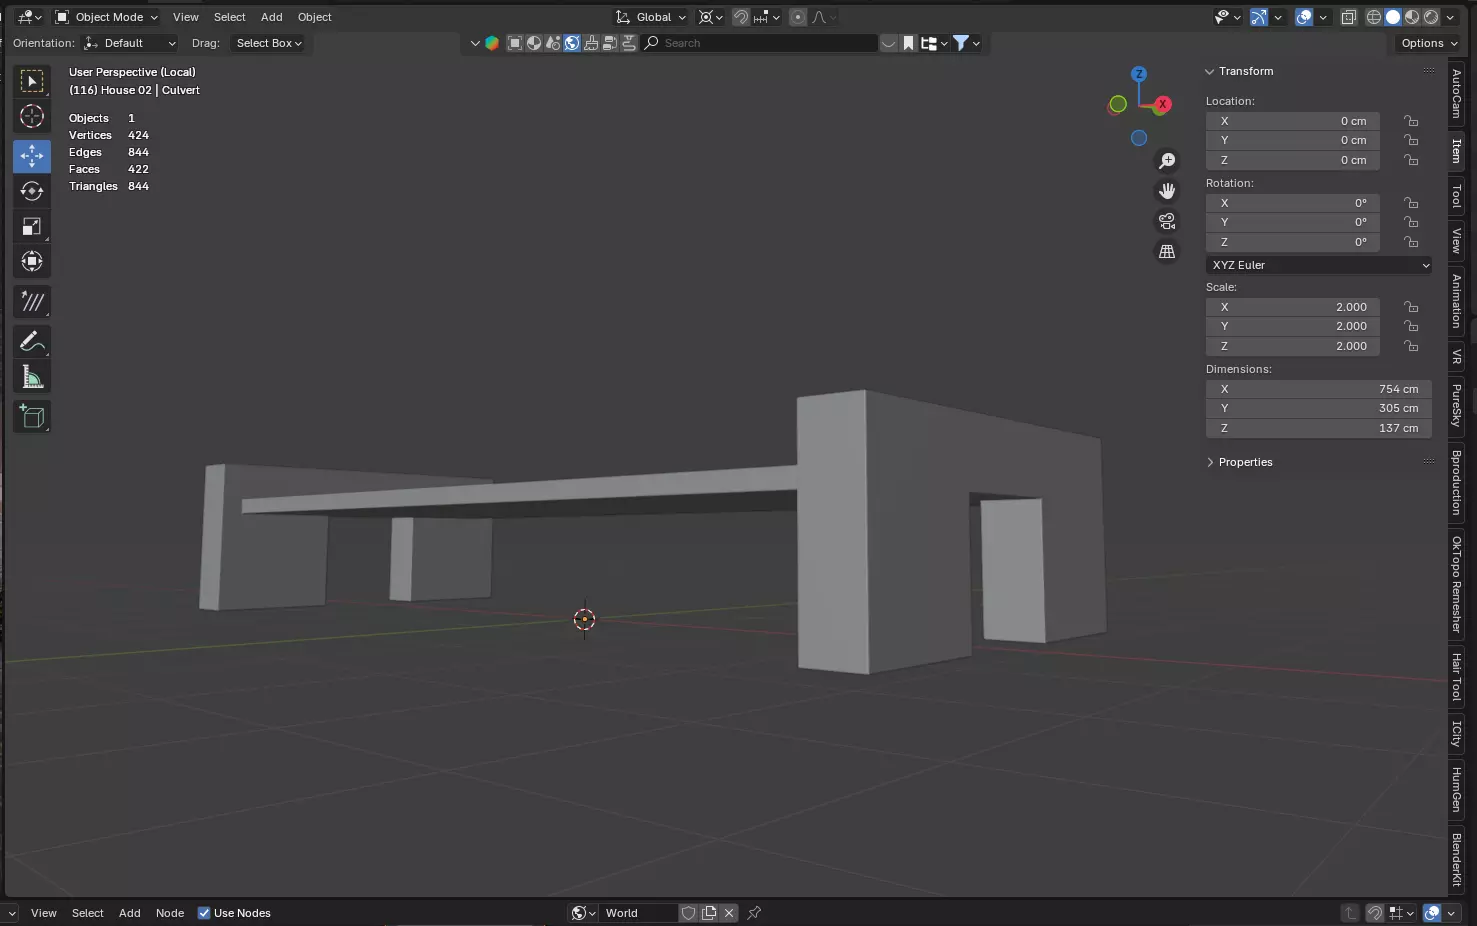Click the bookmark icon next to search
Viewport: 1477px width, 926px height.
pos(908,43)
